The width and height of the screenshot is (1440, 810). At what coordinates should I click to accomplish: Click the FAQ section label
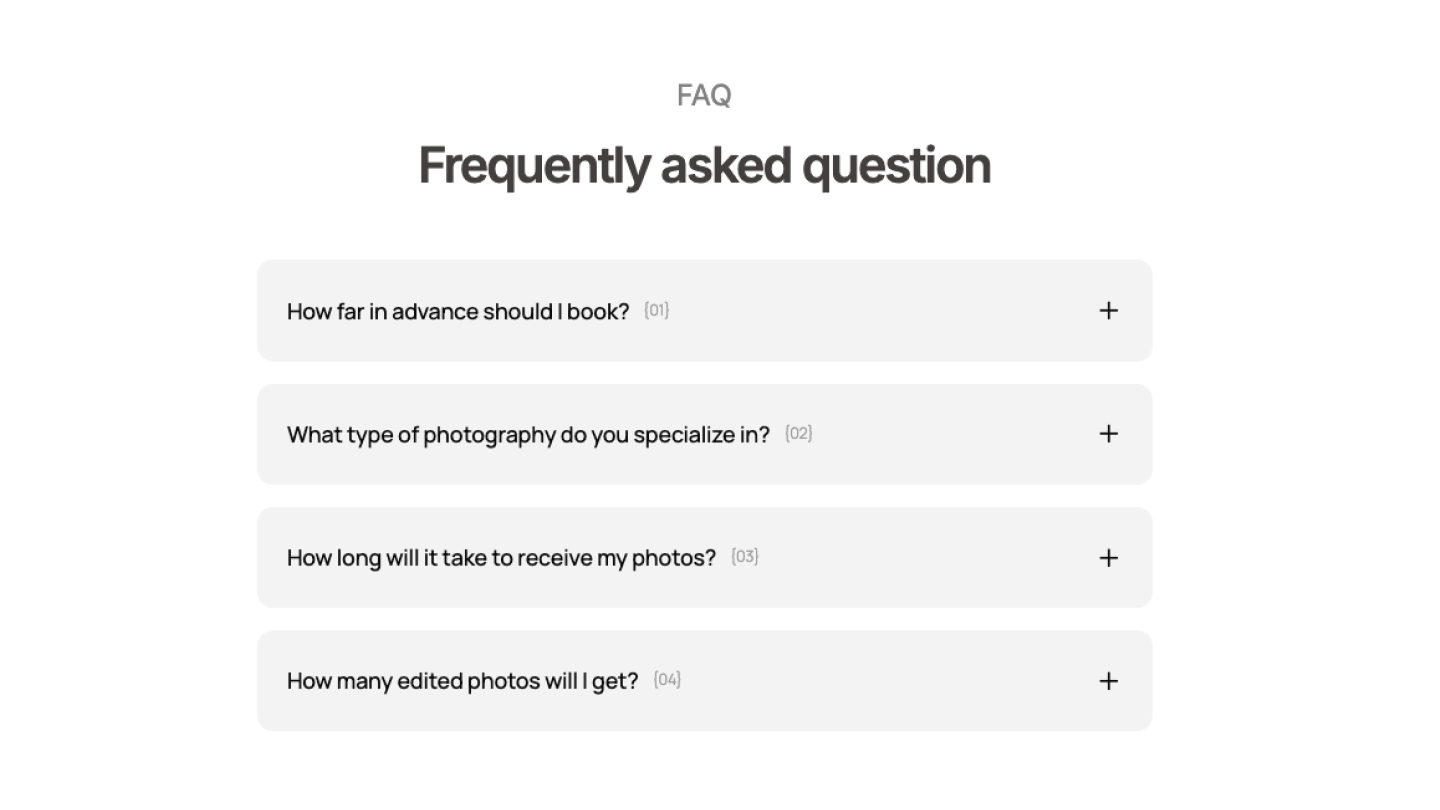click(x=704, y=94)
